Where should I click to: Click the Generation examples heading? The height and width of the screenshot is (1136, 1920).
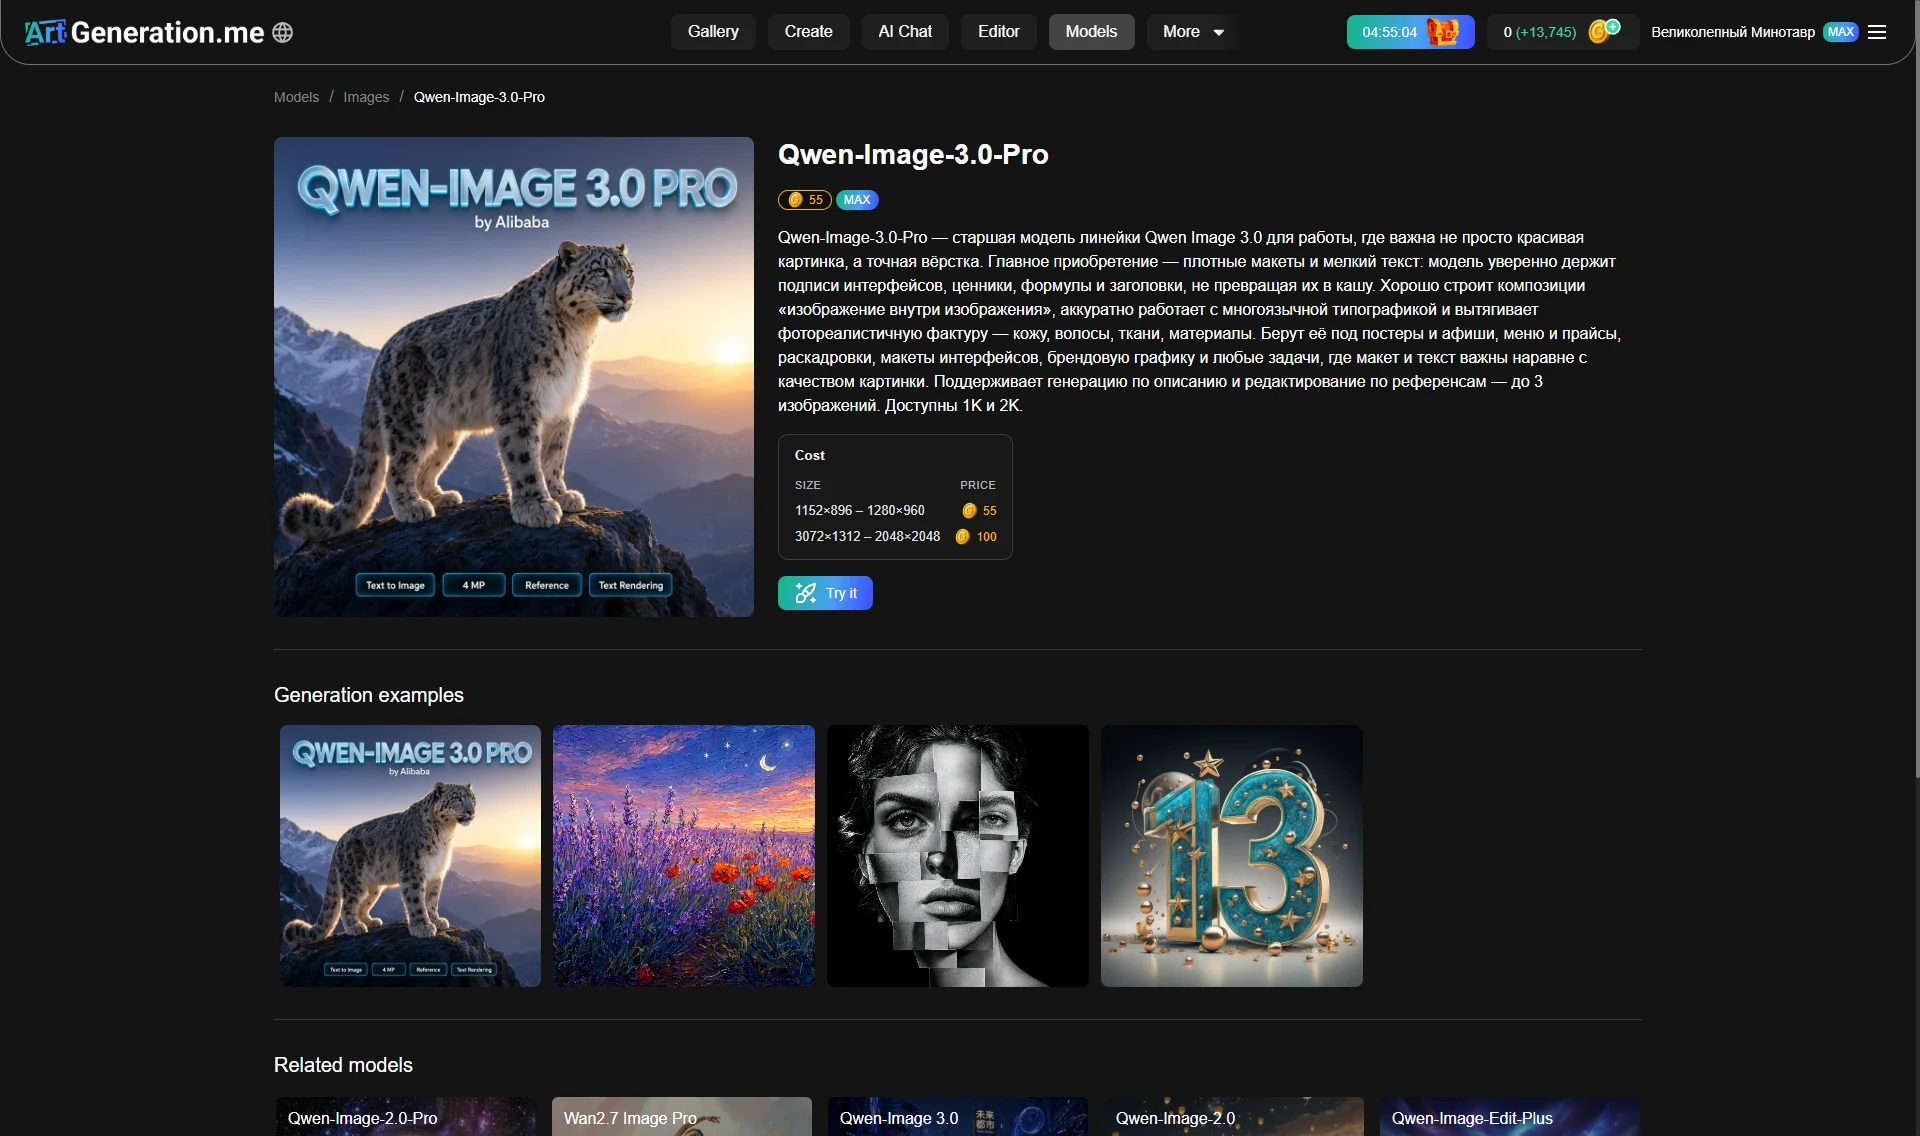pyautogui.click(x=369, y=695)
